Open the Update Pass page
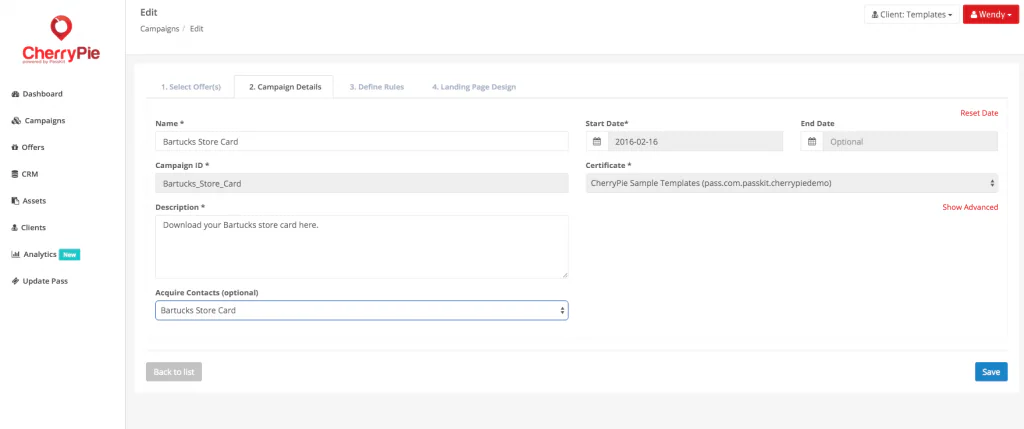1024x429 pixels. (x=45, y=281)
